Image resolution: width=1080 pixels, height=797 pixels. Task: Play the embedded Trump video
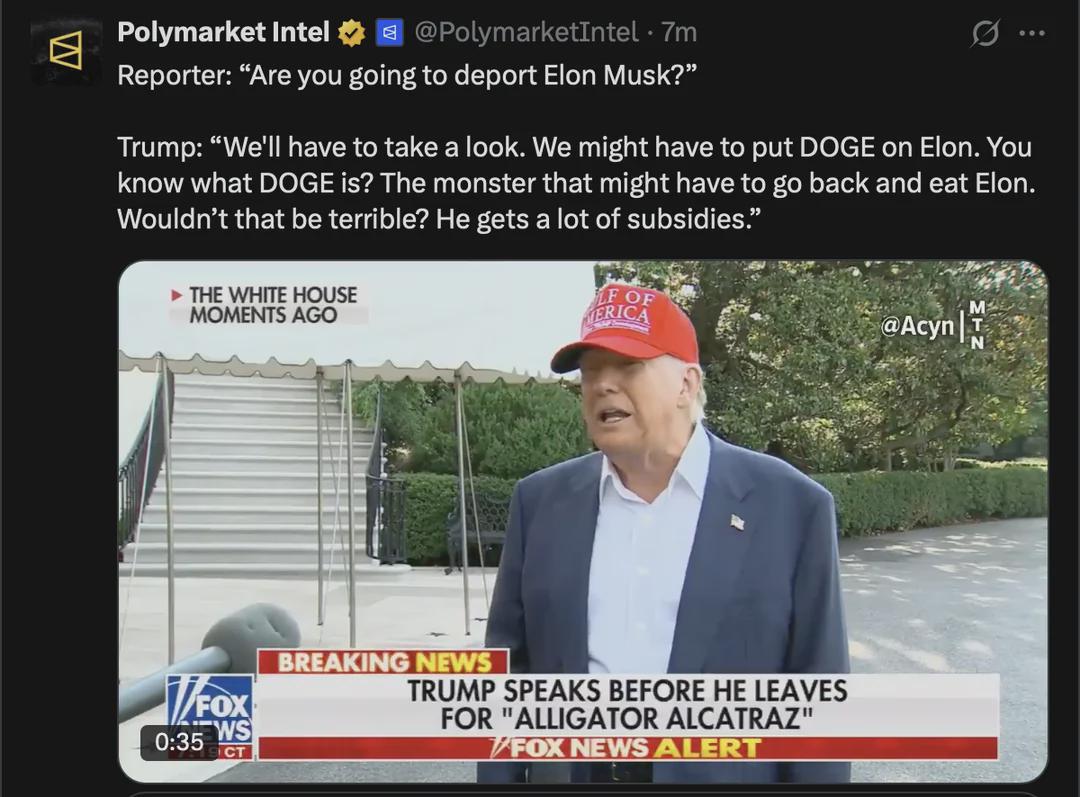click(x=583, y=521)
